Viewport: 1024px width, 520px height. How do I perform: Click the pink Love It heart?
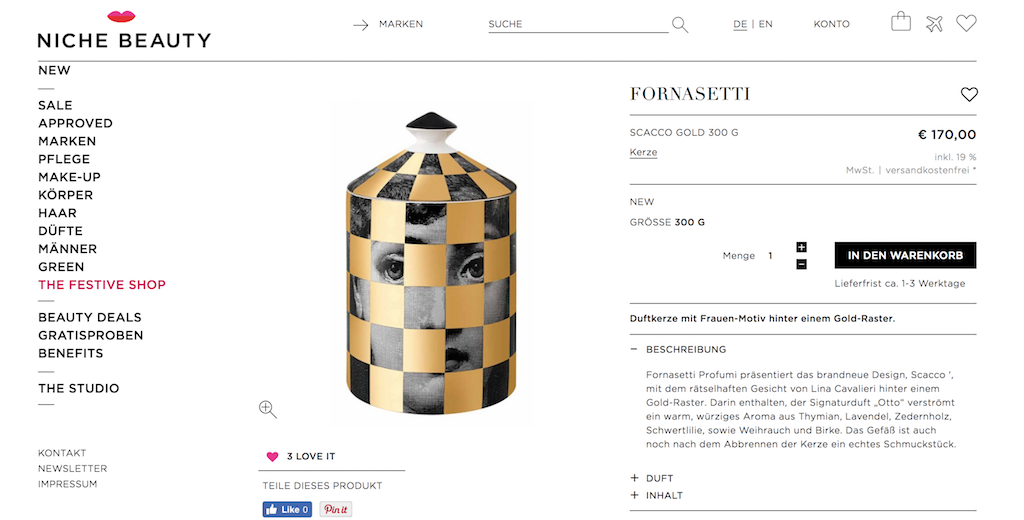tap(272, 456)
